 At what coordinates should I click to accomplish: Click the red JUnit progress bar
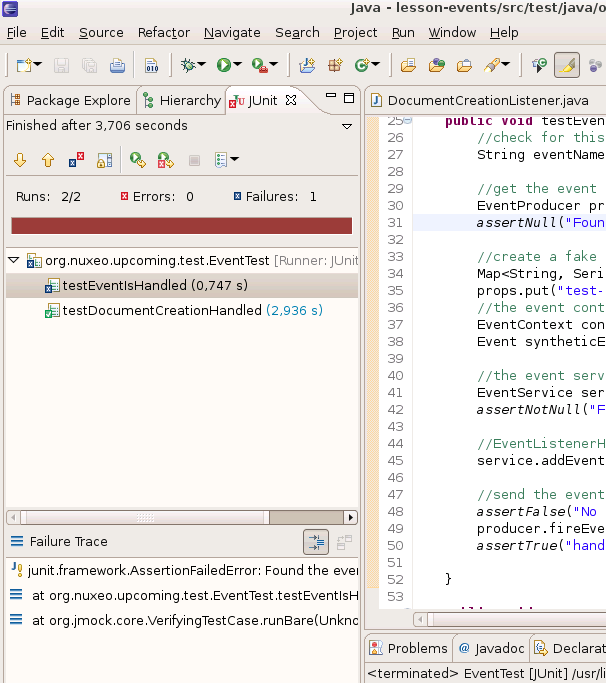tap(181, 226)
